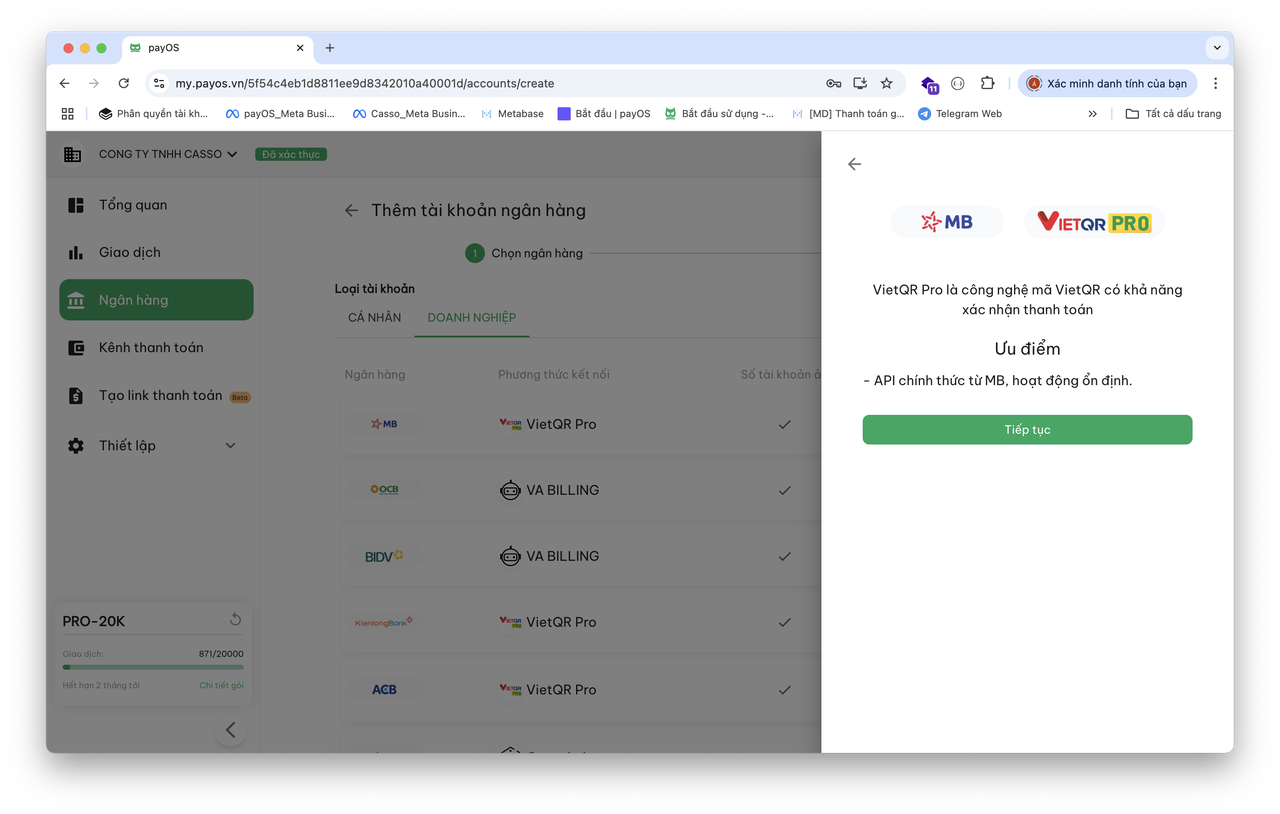Open the Tất cả dấu trang folder
The image size is (1280, 814).
click(1173, 114)
